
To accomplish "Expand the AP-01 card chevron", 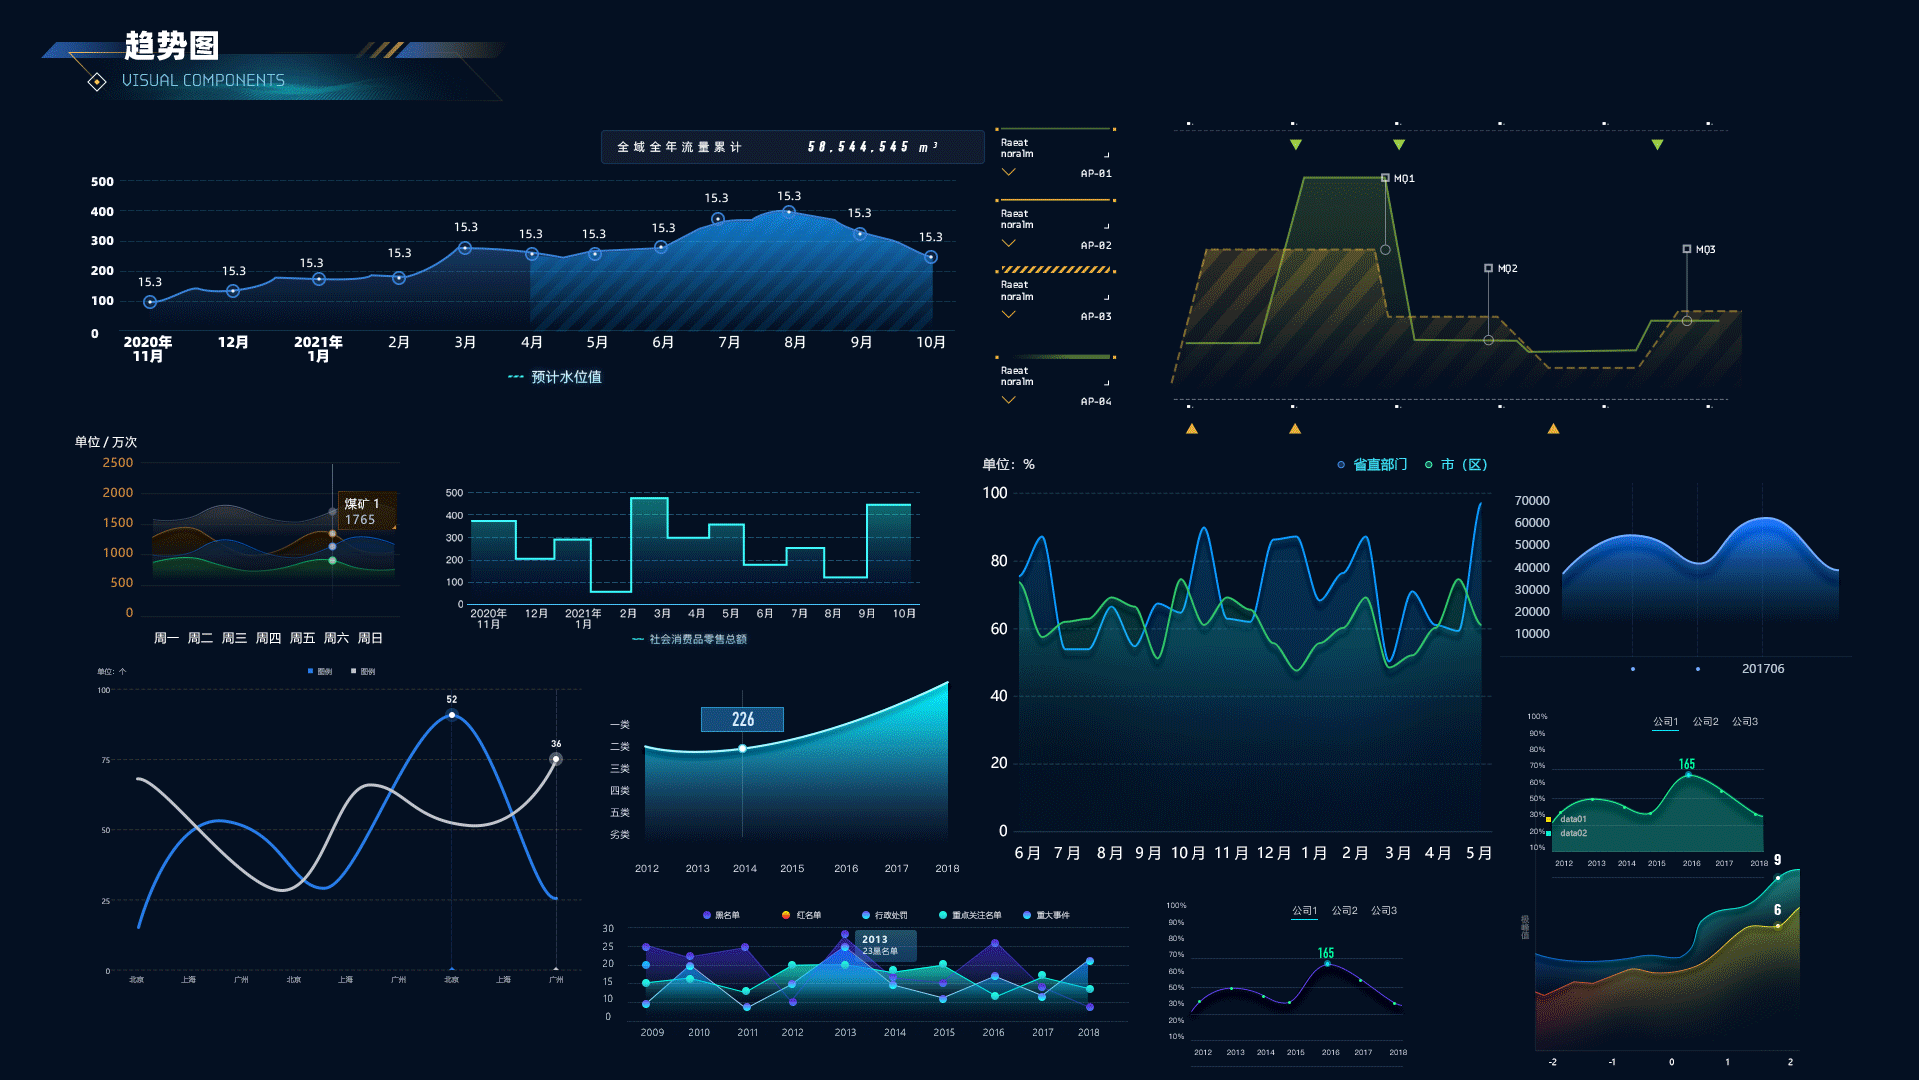I will pyautogui.click(x=1008, y=172).
